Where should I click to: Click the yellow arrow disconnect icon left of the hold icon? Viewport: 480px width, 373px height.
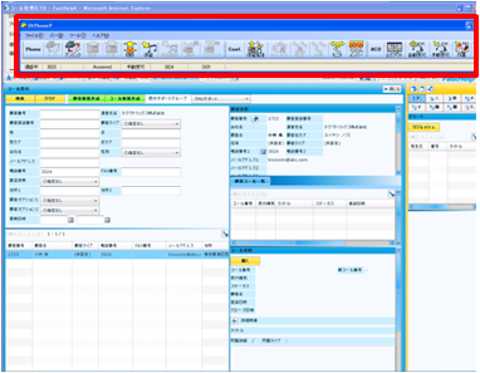tap(130, 49)
